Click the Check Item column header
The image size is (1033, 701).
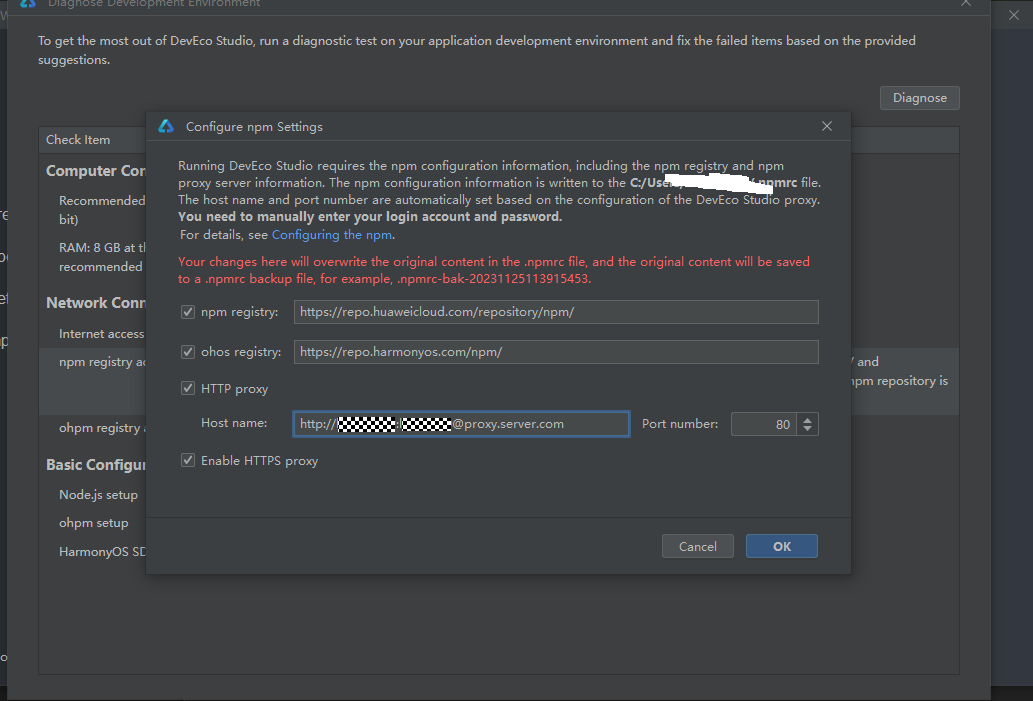(x=78, y=140)
